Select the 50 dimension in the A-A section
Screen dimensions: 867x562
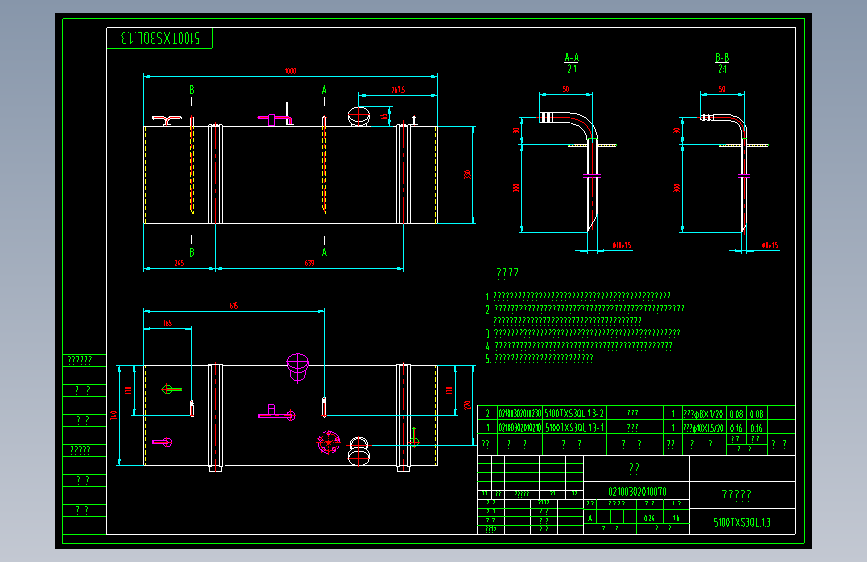566,89
